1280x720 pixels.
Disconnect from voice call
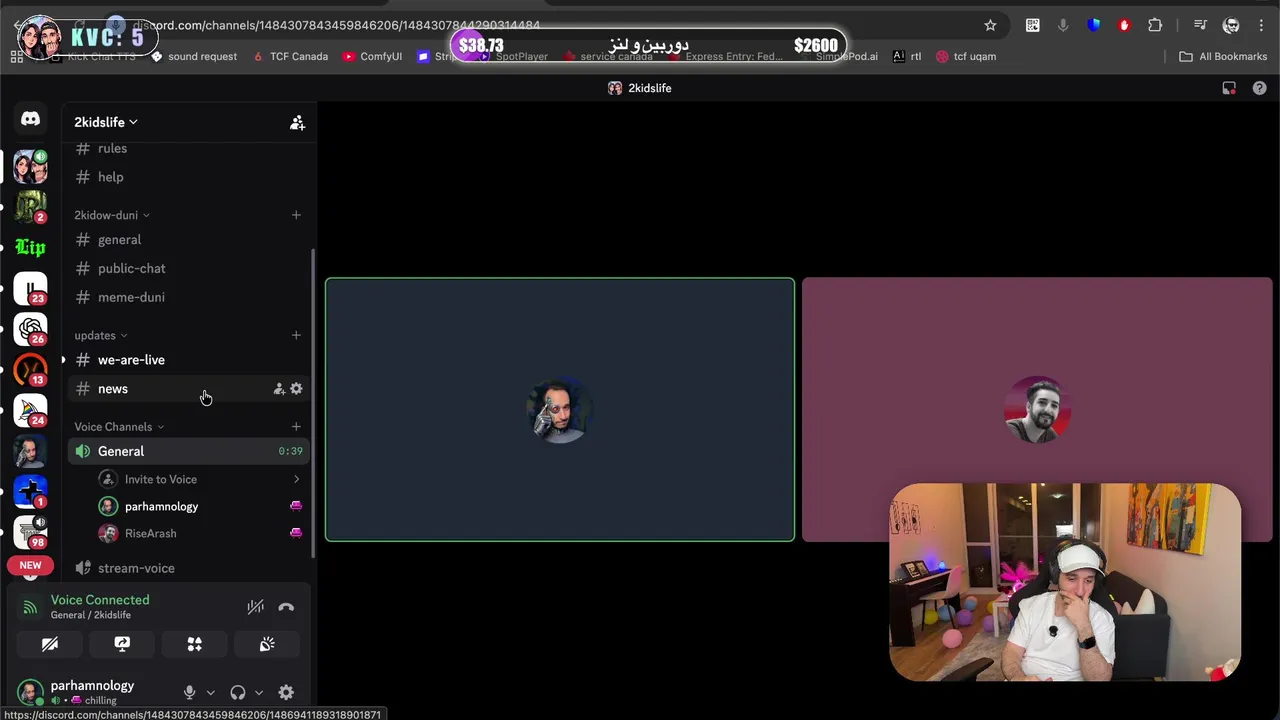pos(286,607)
